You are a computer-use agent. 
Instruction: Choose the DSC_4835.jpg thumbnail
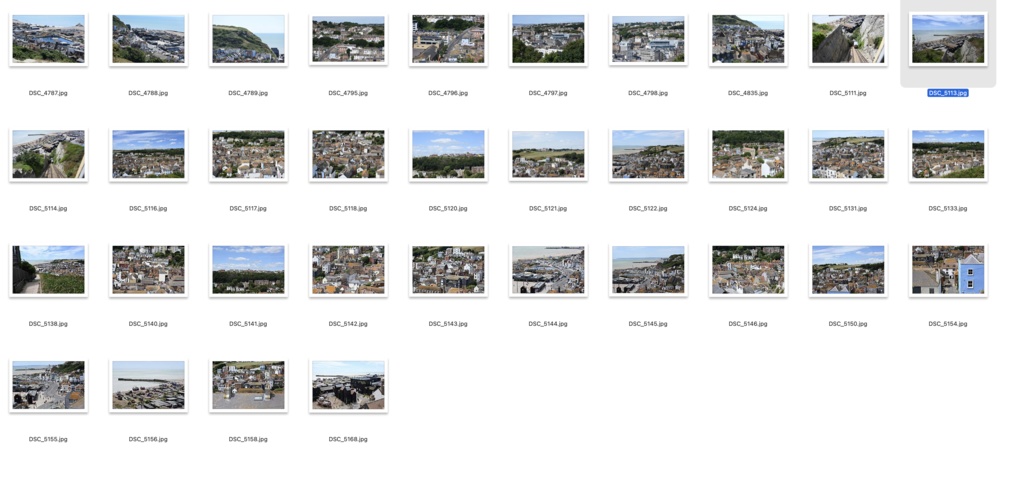point(748,39)
